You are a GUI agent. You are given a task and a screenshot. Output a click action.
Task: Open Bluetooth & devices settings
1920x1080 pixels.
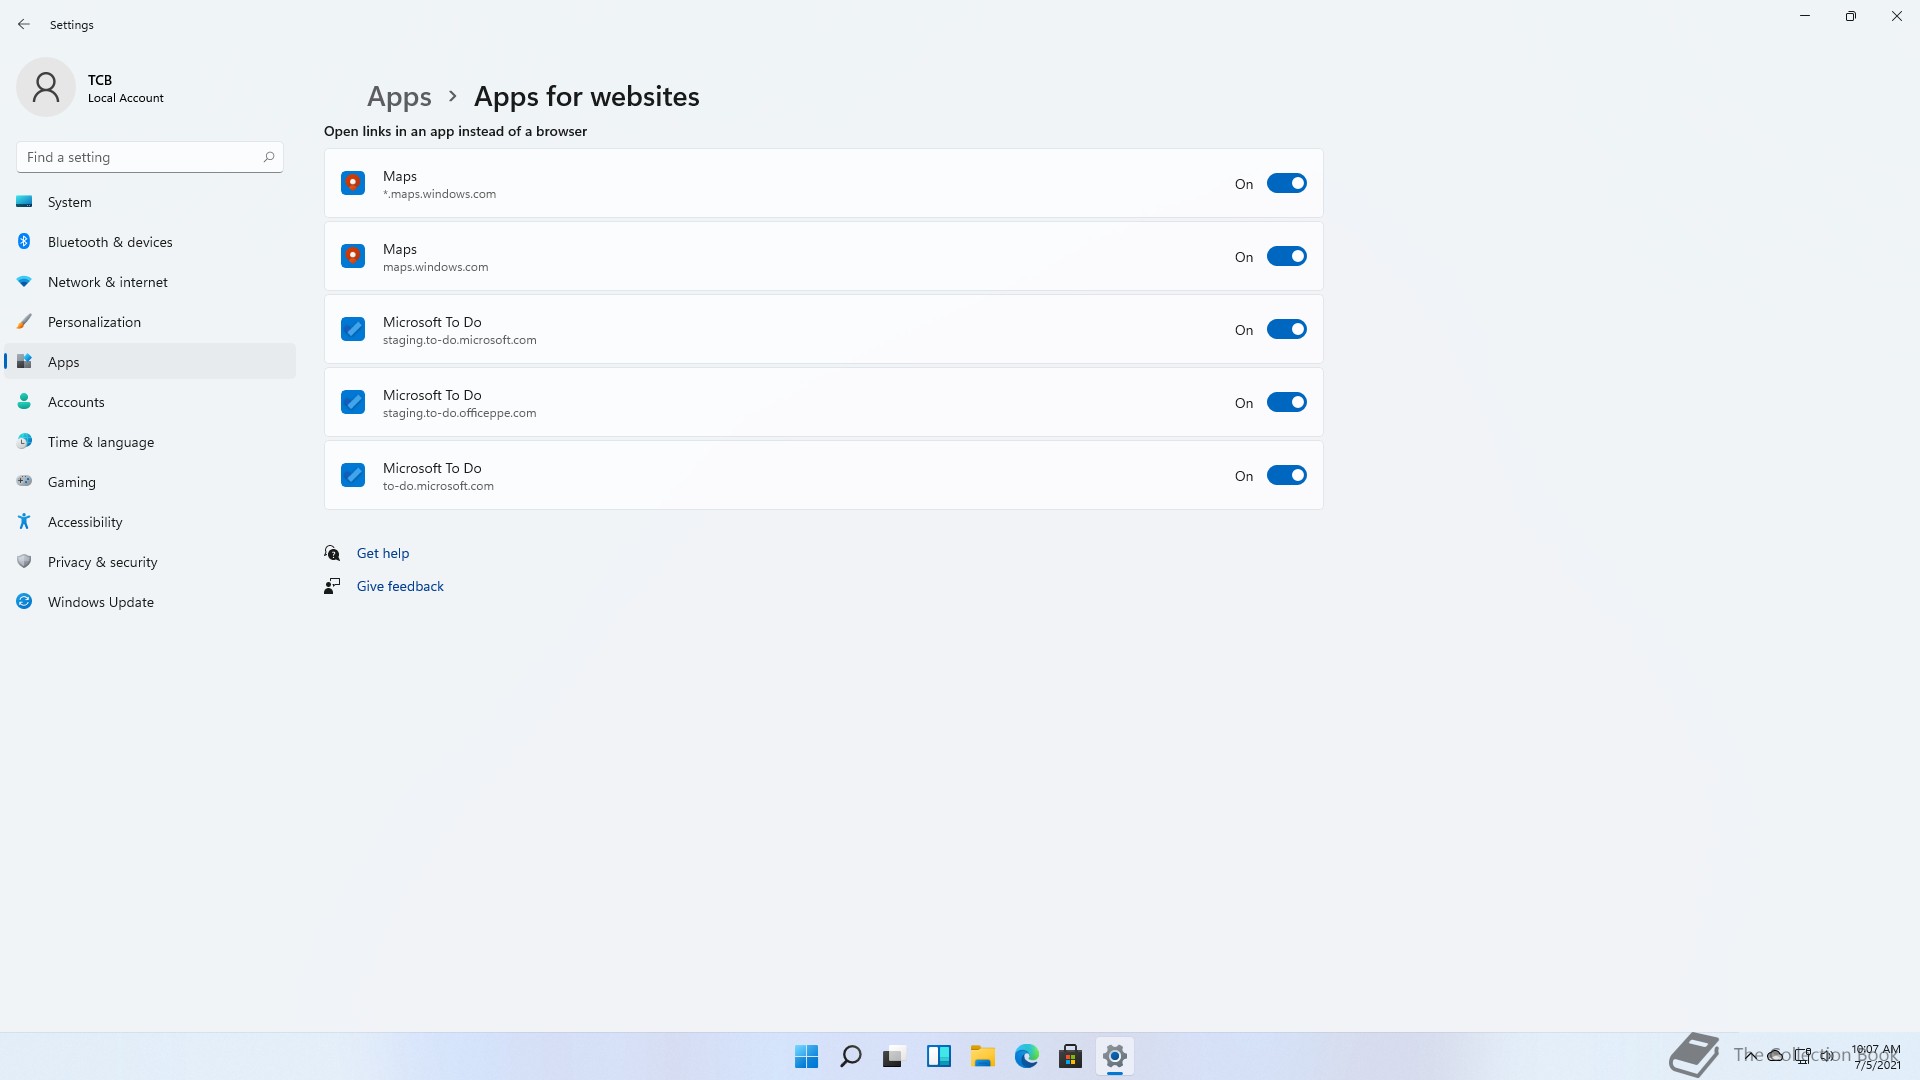point(150,242)
